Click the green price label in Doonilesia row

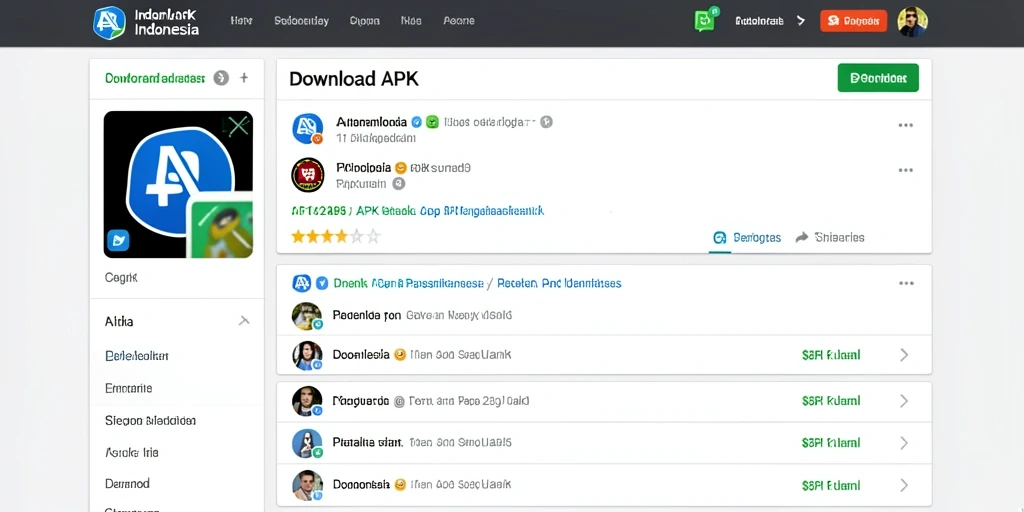pyautogui.click(x=831, y=355)
